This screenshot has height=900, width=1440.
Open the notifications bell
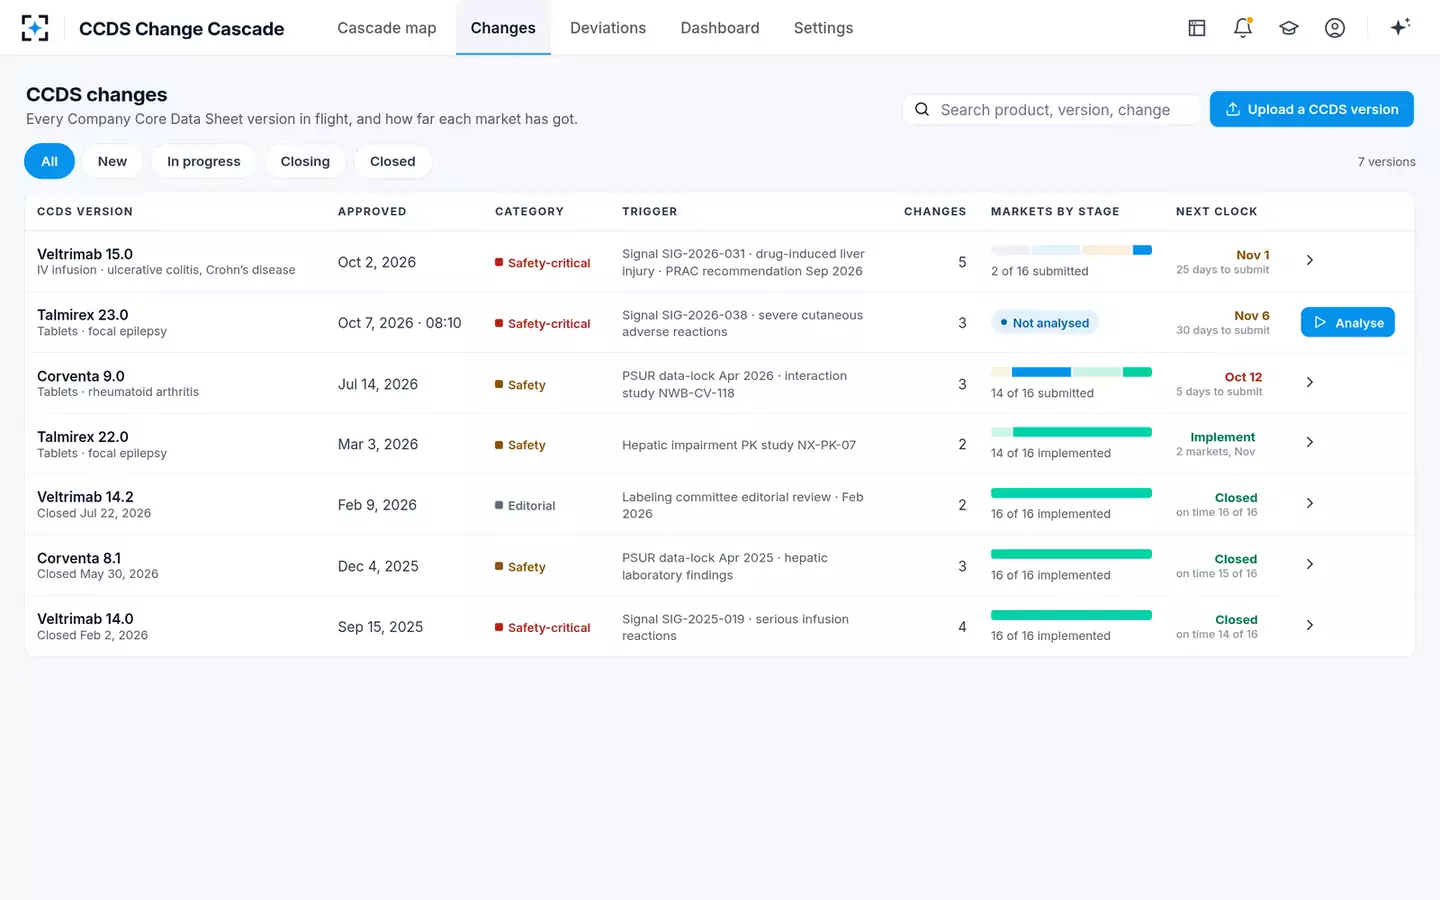click(x=1243, y=28)
